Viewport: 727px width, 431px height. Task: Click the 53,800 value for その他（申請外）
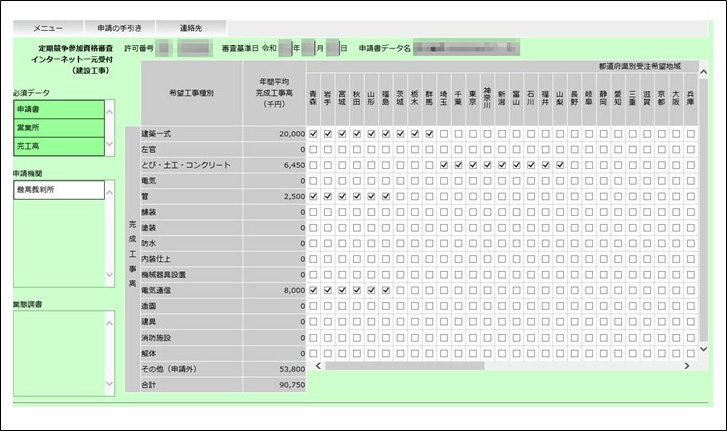point(292,369)
